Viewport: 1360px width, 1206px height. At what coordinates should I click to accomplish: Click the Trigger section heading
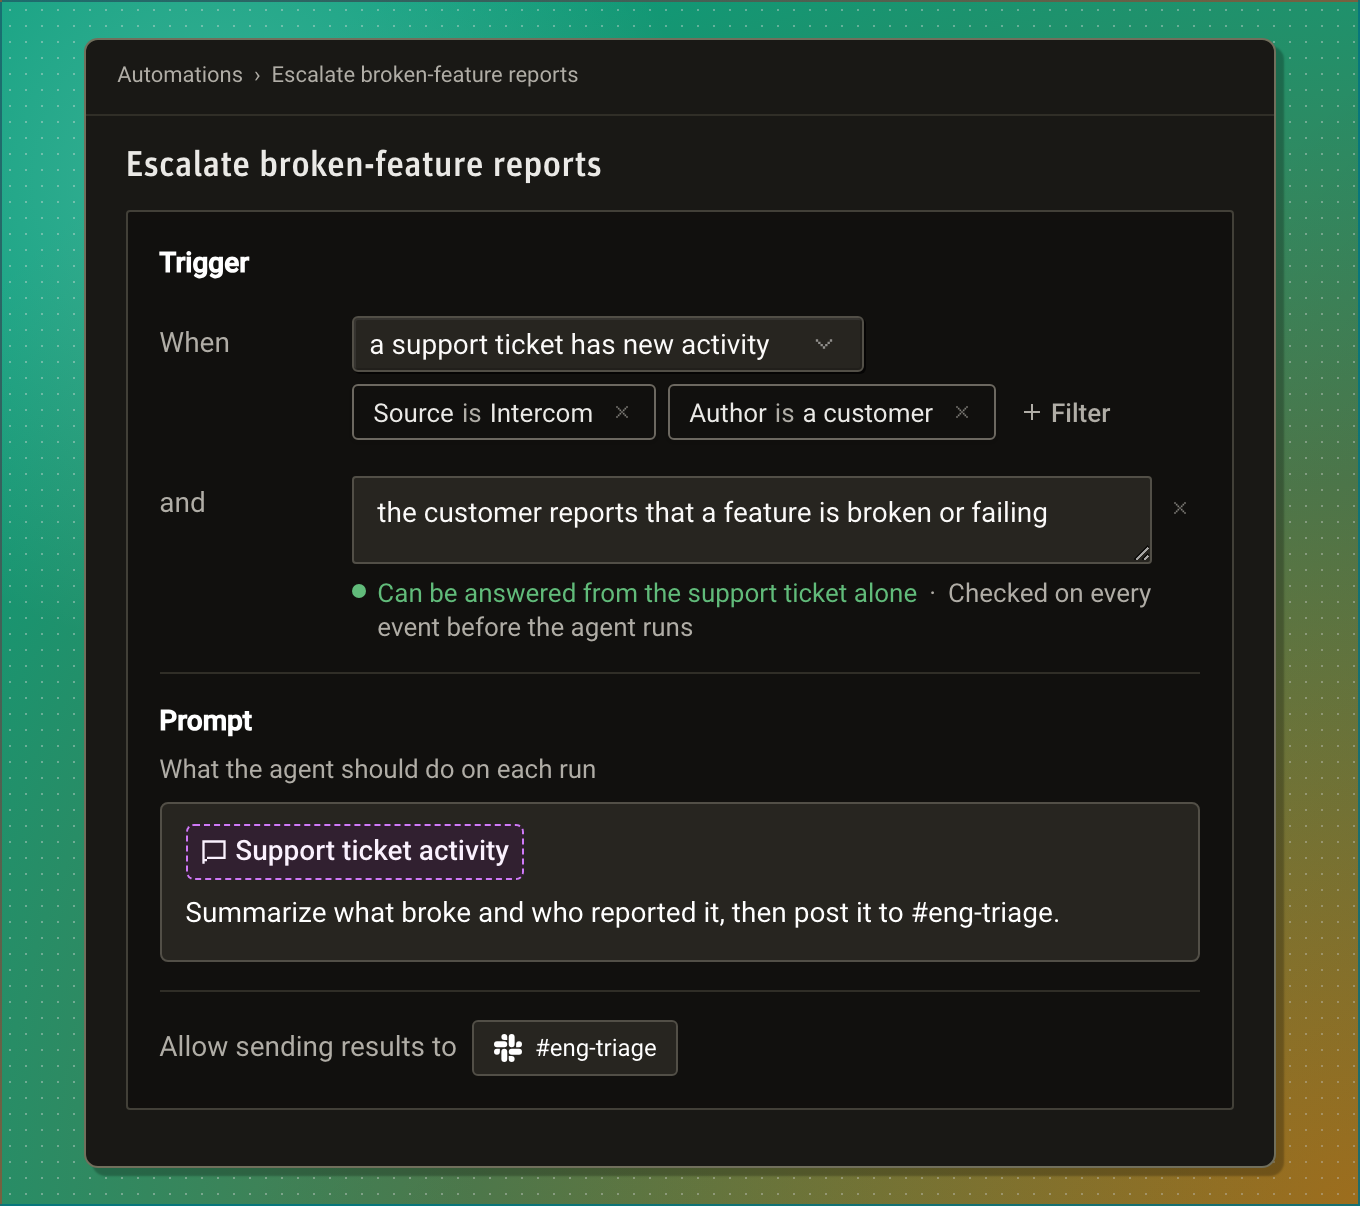204,263
